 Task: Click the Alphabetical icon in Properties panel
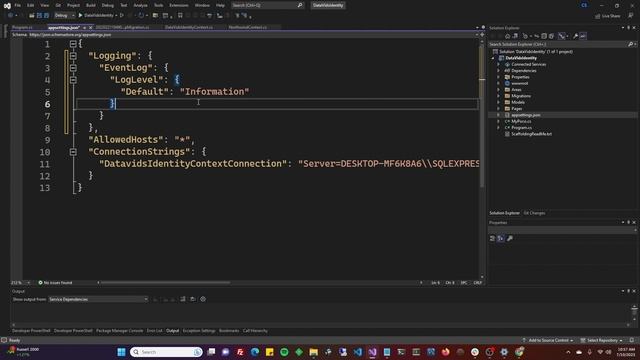(x=501, y=238)
